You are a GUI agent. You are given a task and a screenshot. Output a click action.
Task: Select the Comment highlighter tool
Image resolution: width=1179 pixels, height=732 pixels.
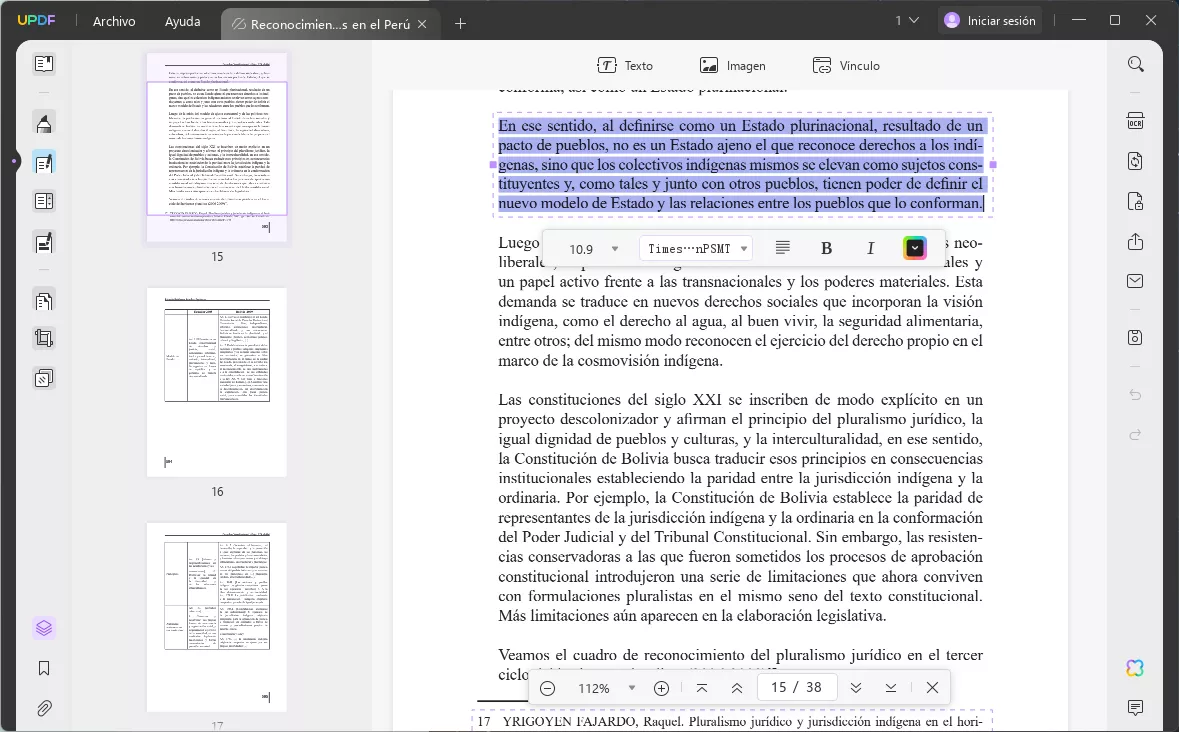(44, 123)
